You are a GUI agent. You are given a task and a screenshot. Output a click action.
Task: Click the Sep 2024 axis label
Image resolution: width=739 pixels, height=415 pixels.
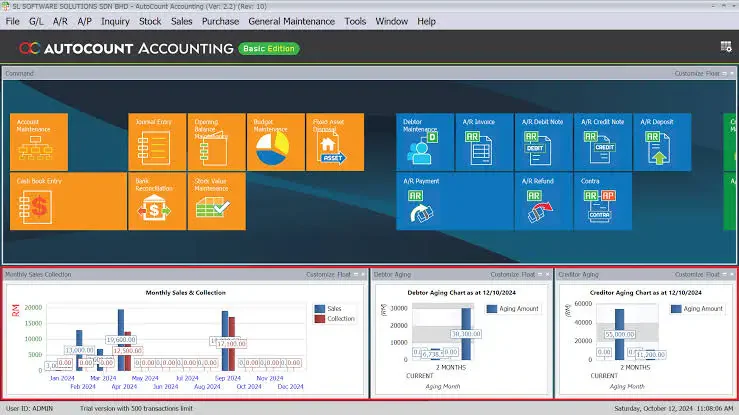coord(228,378)
